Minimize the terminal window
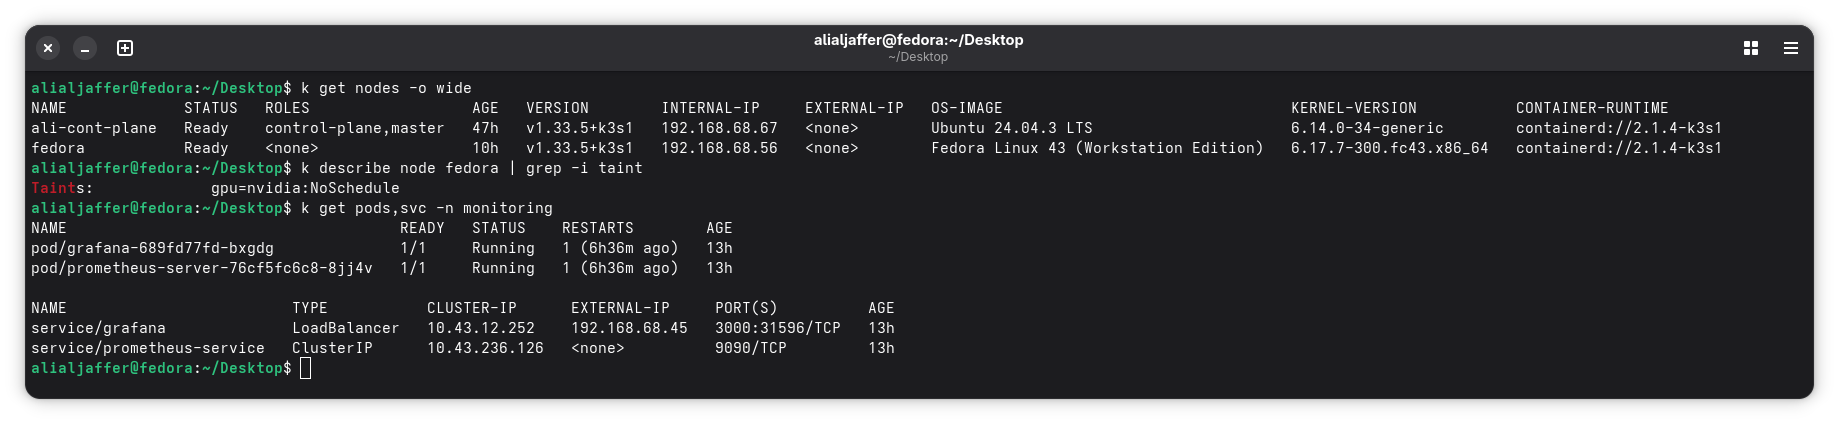The image size is (1839, 424). pos(86,48)
